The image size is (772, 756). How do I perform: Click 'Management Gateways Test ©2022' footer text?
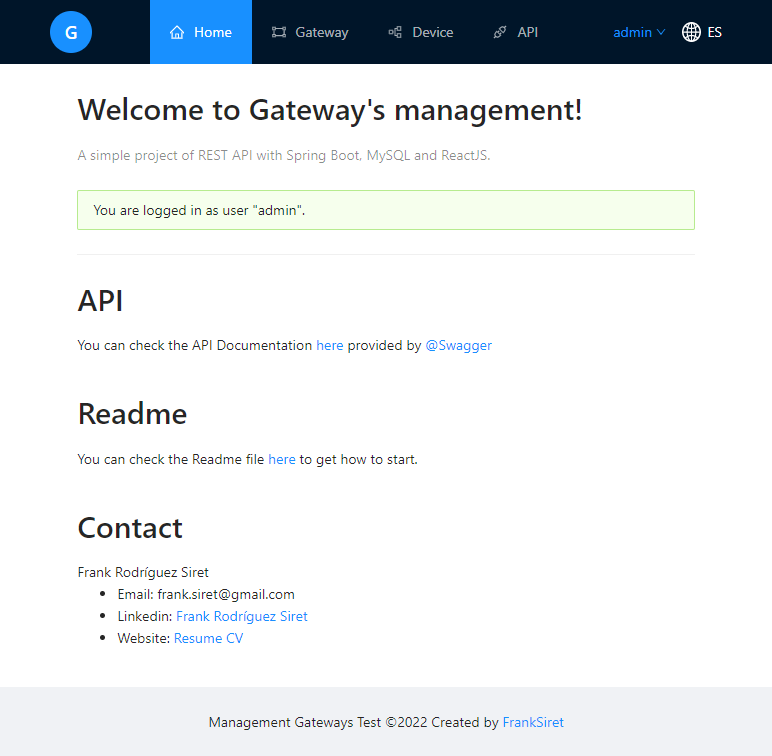point(318,722)
